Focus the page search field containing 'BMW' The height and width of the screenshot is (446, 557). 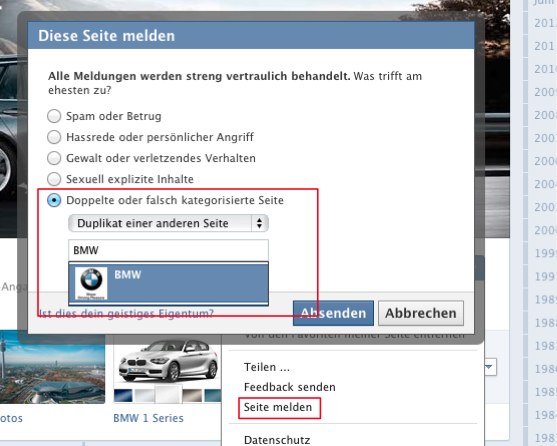168,250
